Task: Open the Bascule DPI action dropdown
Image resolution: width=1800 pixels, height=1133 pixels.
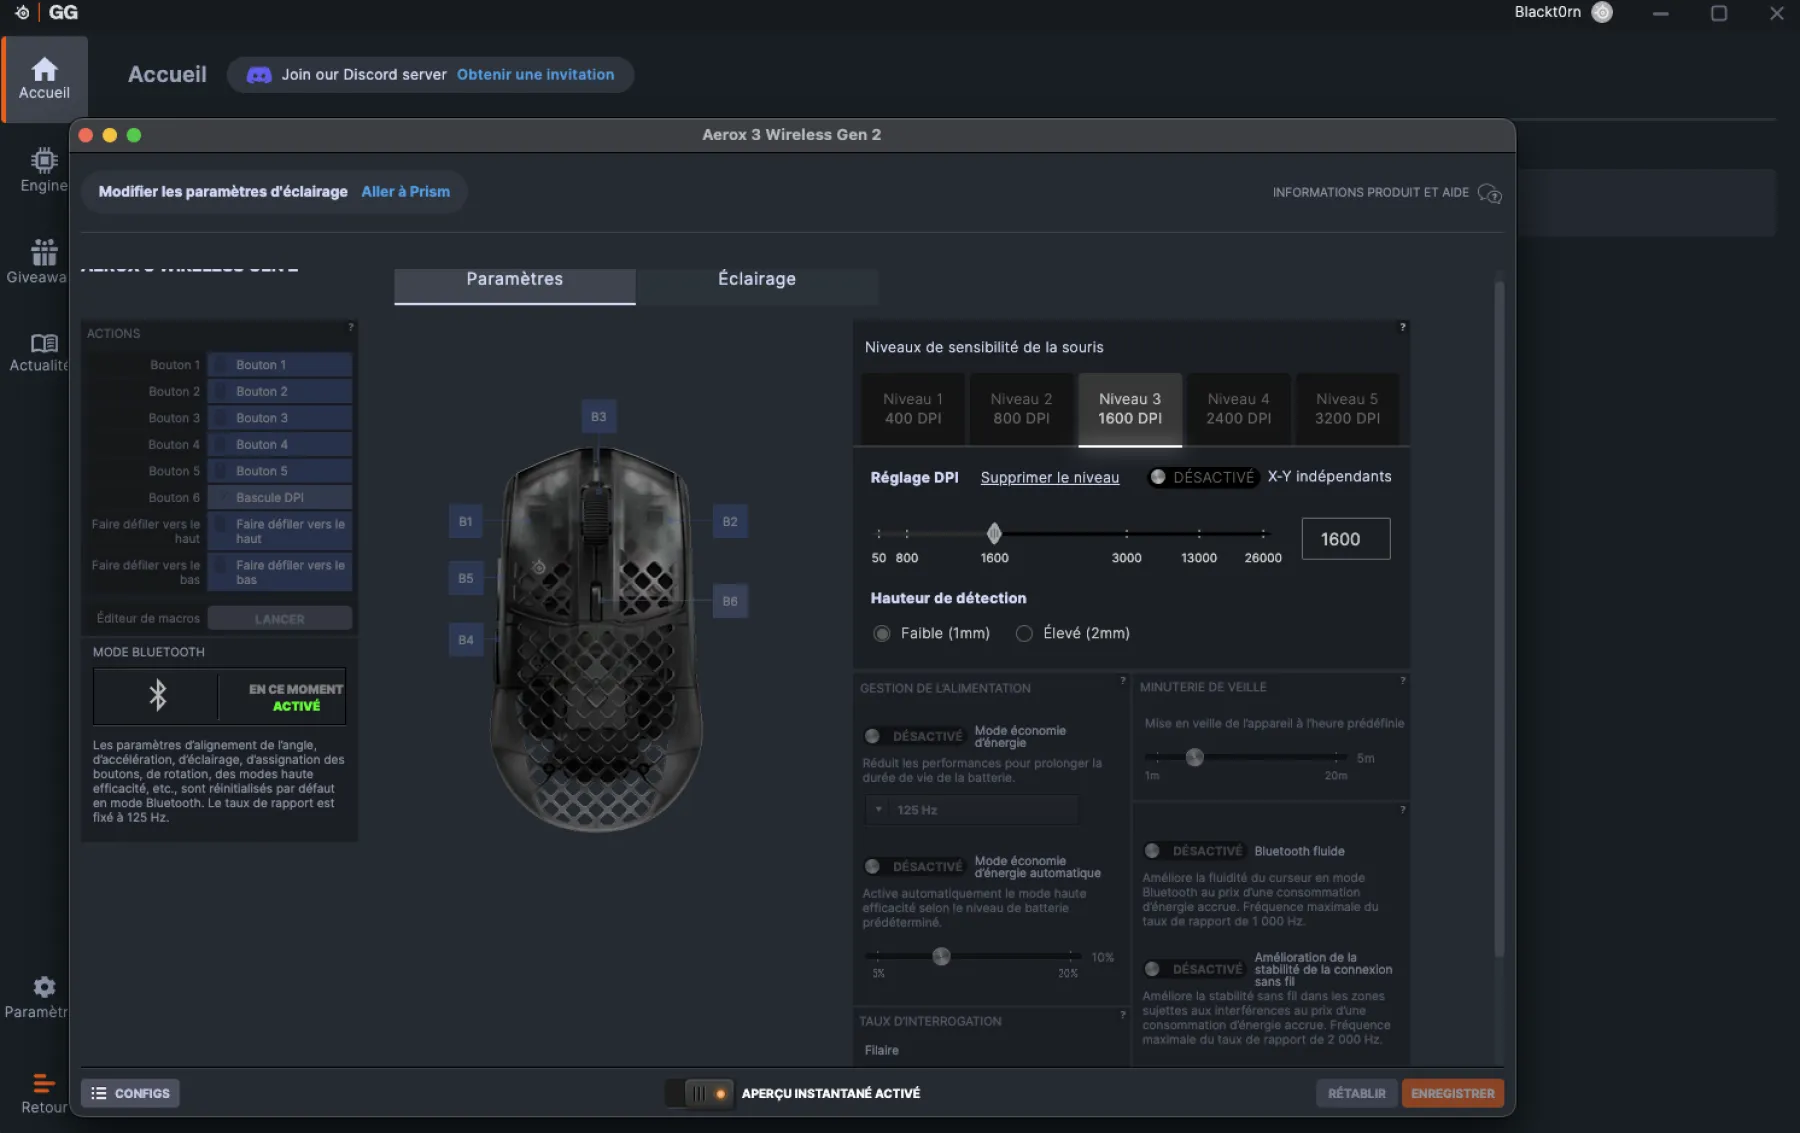Action: [x=279, y=497]
